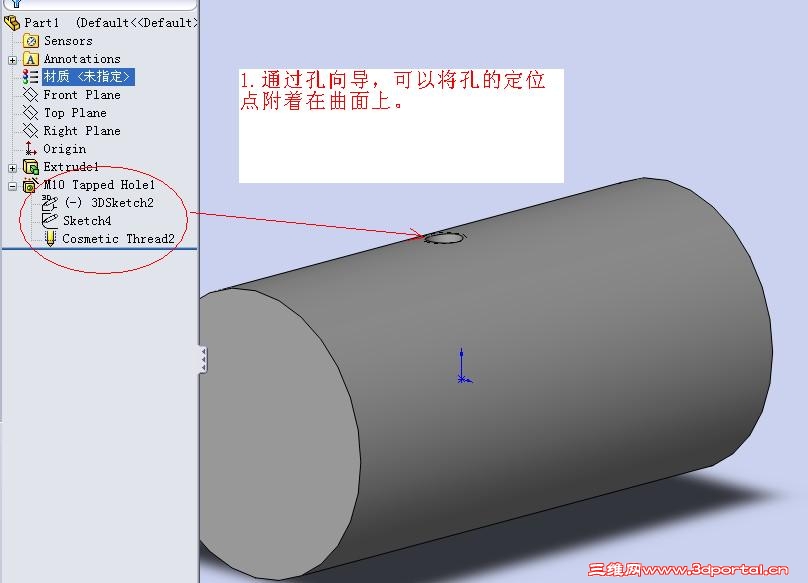Select (-) 3DSketch2 label
The image size is (808, 583).
pos(109,203)
